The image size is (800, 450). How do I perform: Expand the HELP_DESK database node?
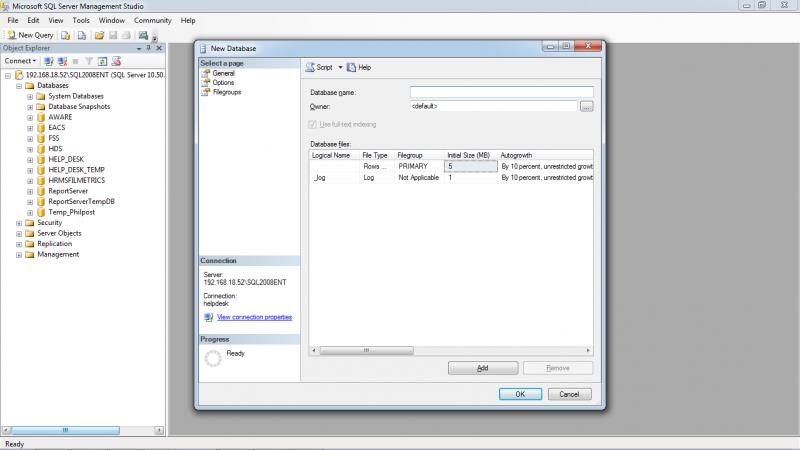30,159
